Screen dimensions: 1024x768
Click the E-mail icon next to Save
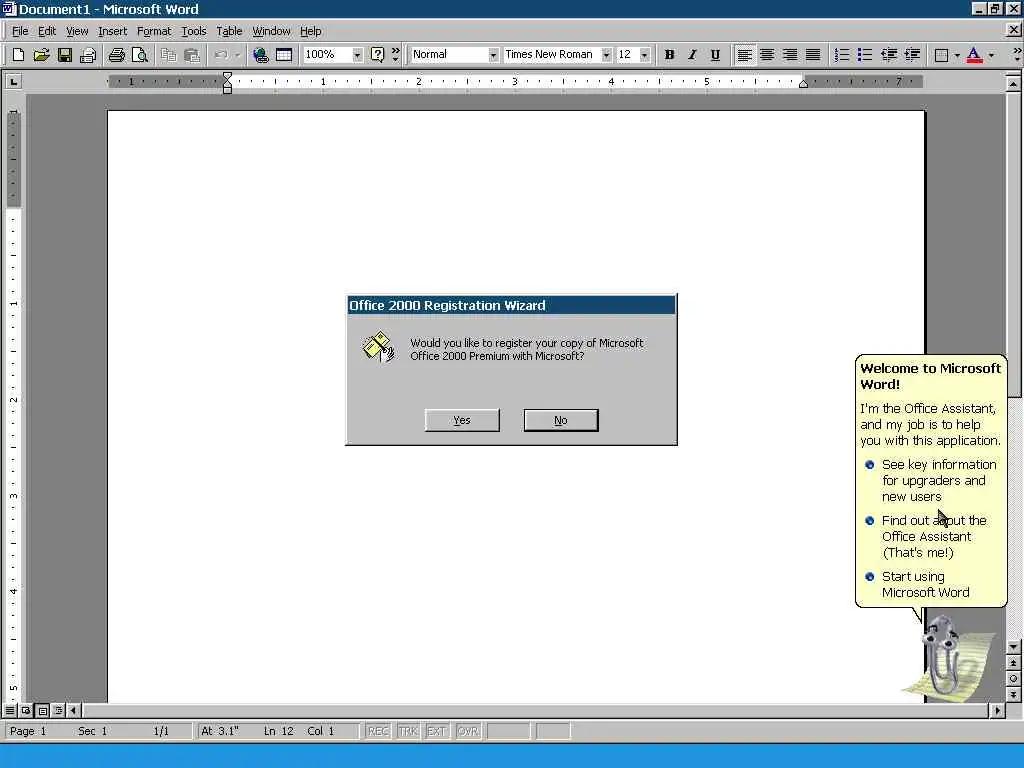pyautogui.click(x=88, y=55)
